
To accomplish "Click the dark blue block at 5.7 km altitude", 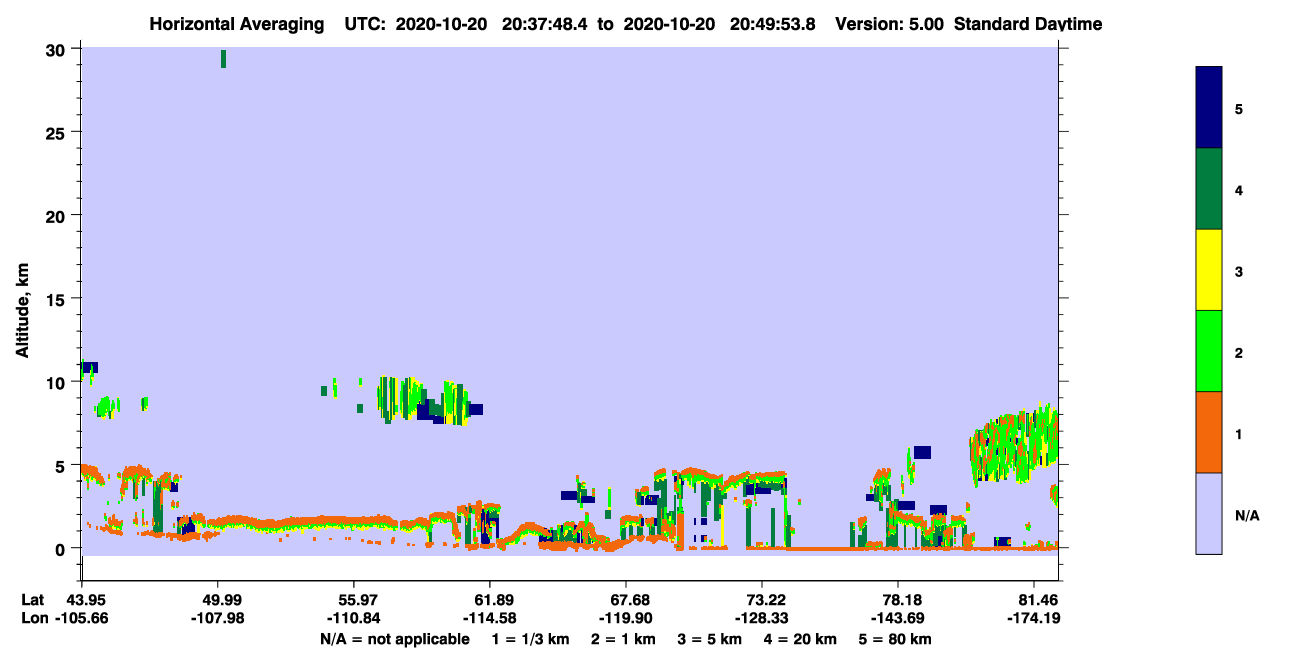I will coord(922,452).
